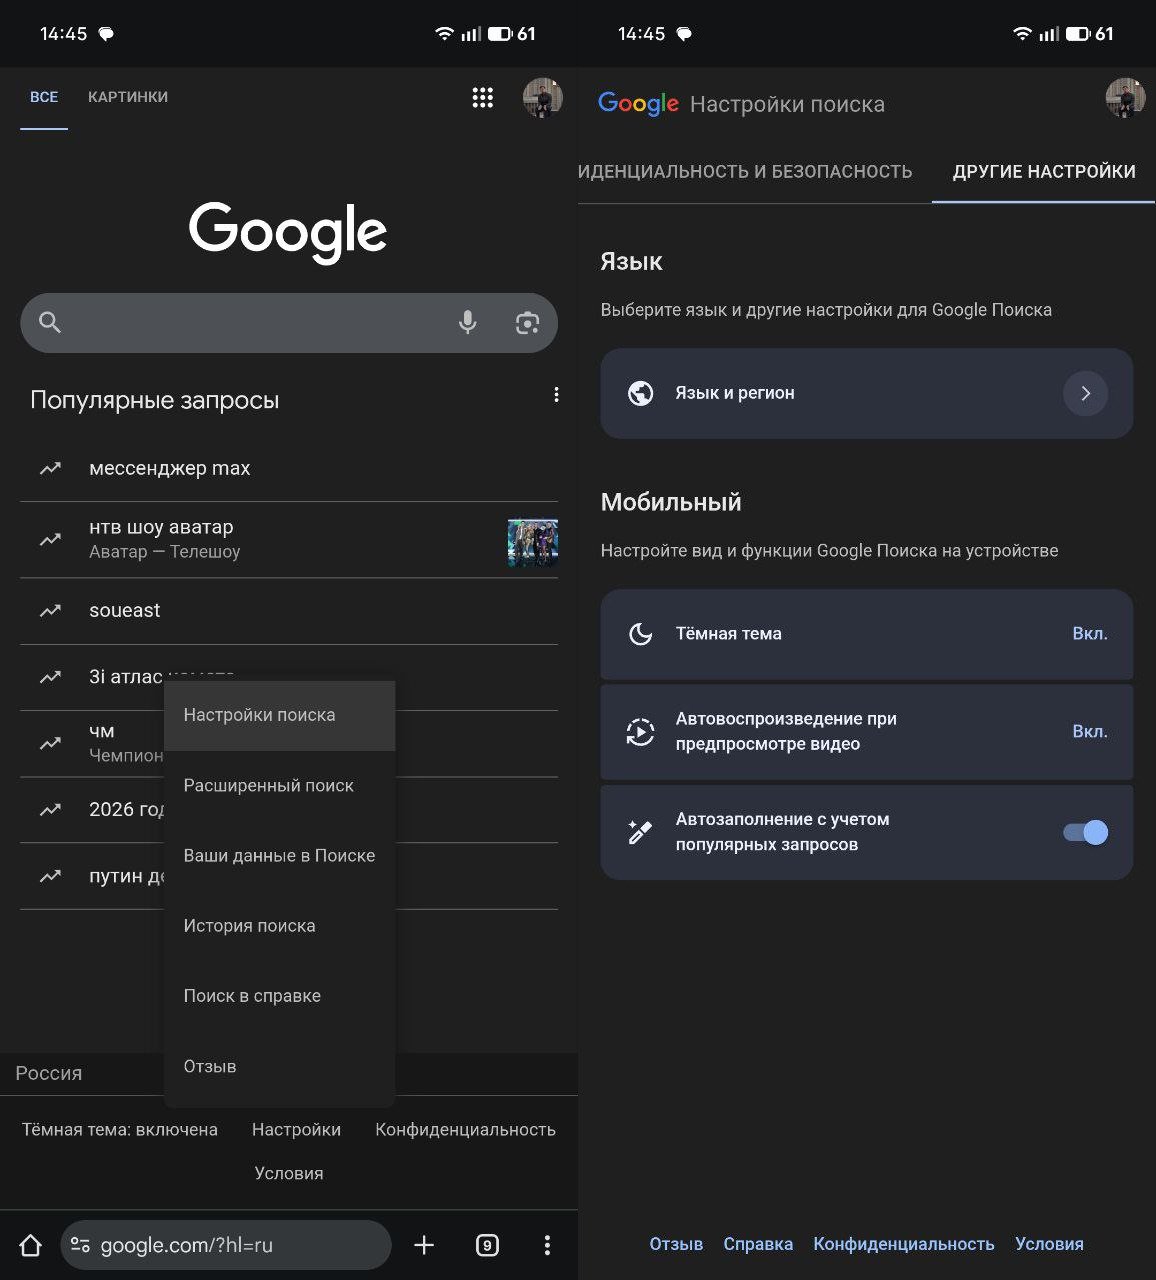The width and height of the screenshot is (1156, 1280).
Task: Switch to КАРТИНКИ tab
Action: point(128,96)
